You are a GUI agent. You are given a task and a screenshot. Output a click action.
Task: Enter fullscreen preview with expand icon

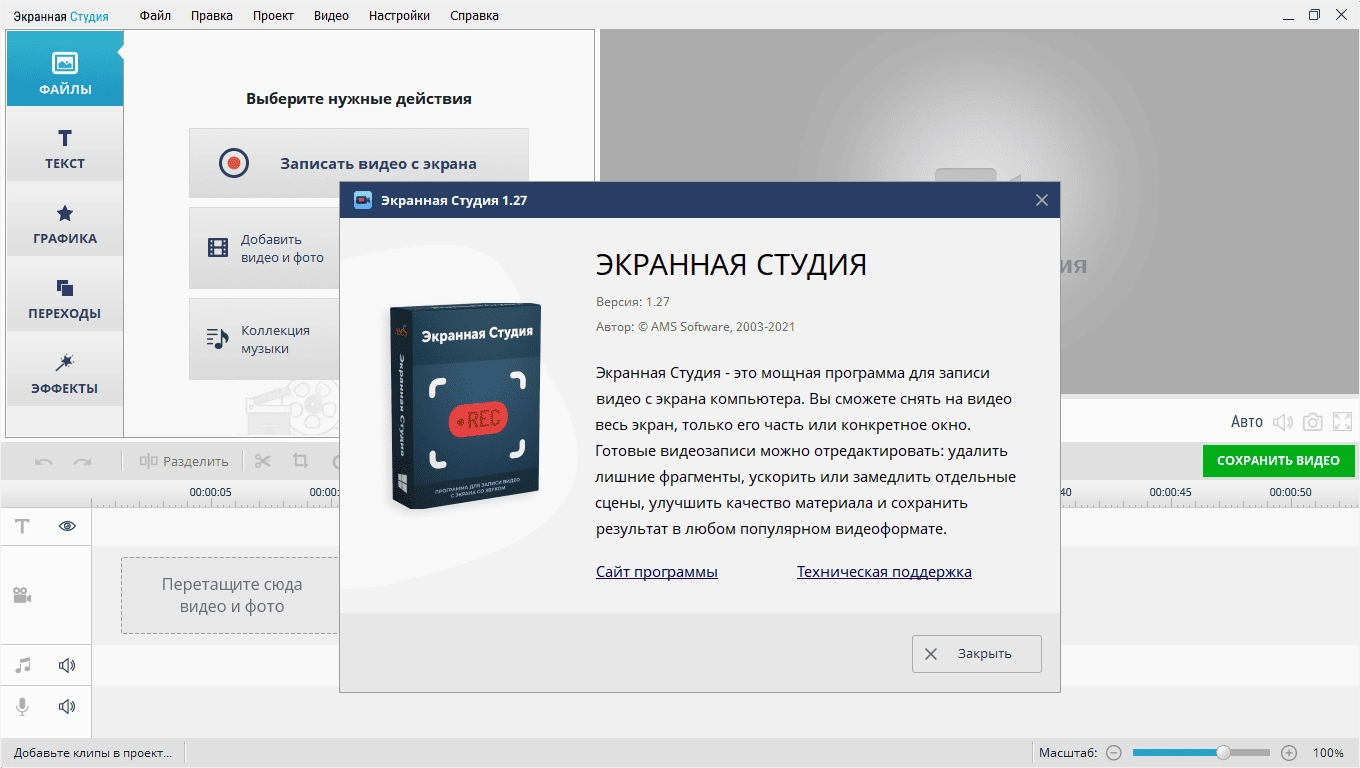click(1342, 422)
